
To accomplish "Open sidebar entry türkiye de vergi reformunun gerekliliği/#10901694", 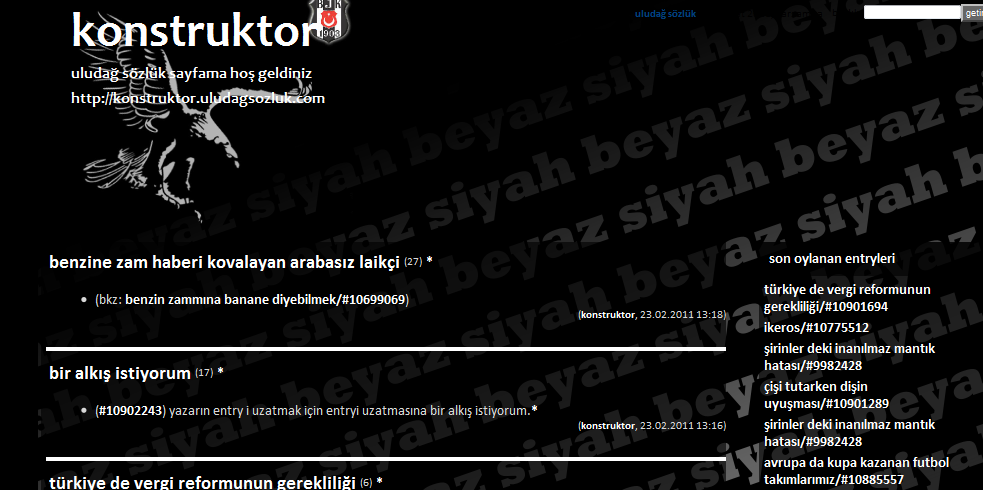I will 847,298.
